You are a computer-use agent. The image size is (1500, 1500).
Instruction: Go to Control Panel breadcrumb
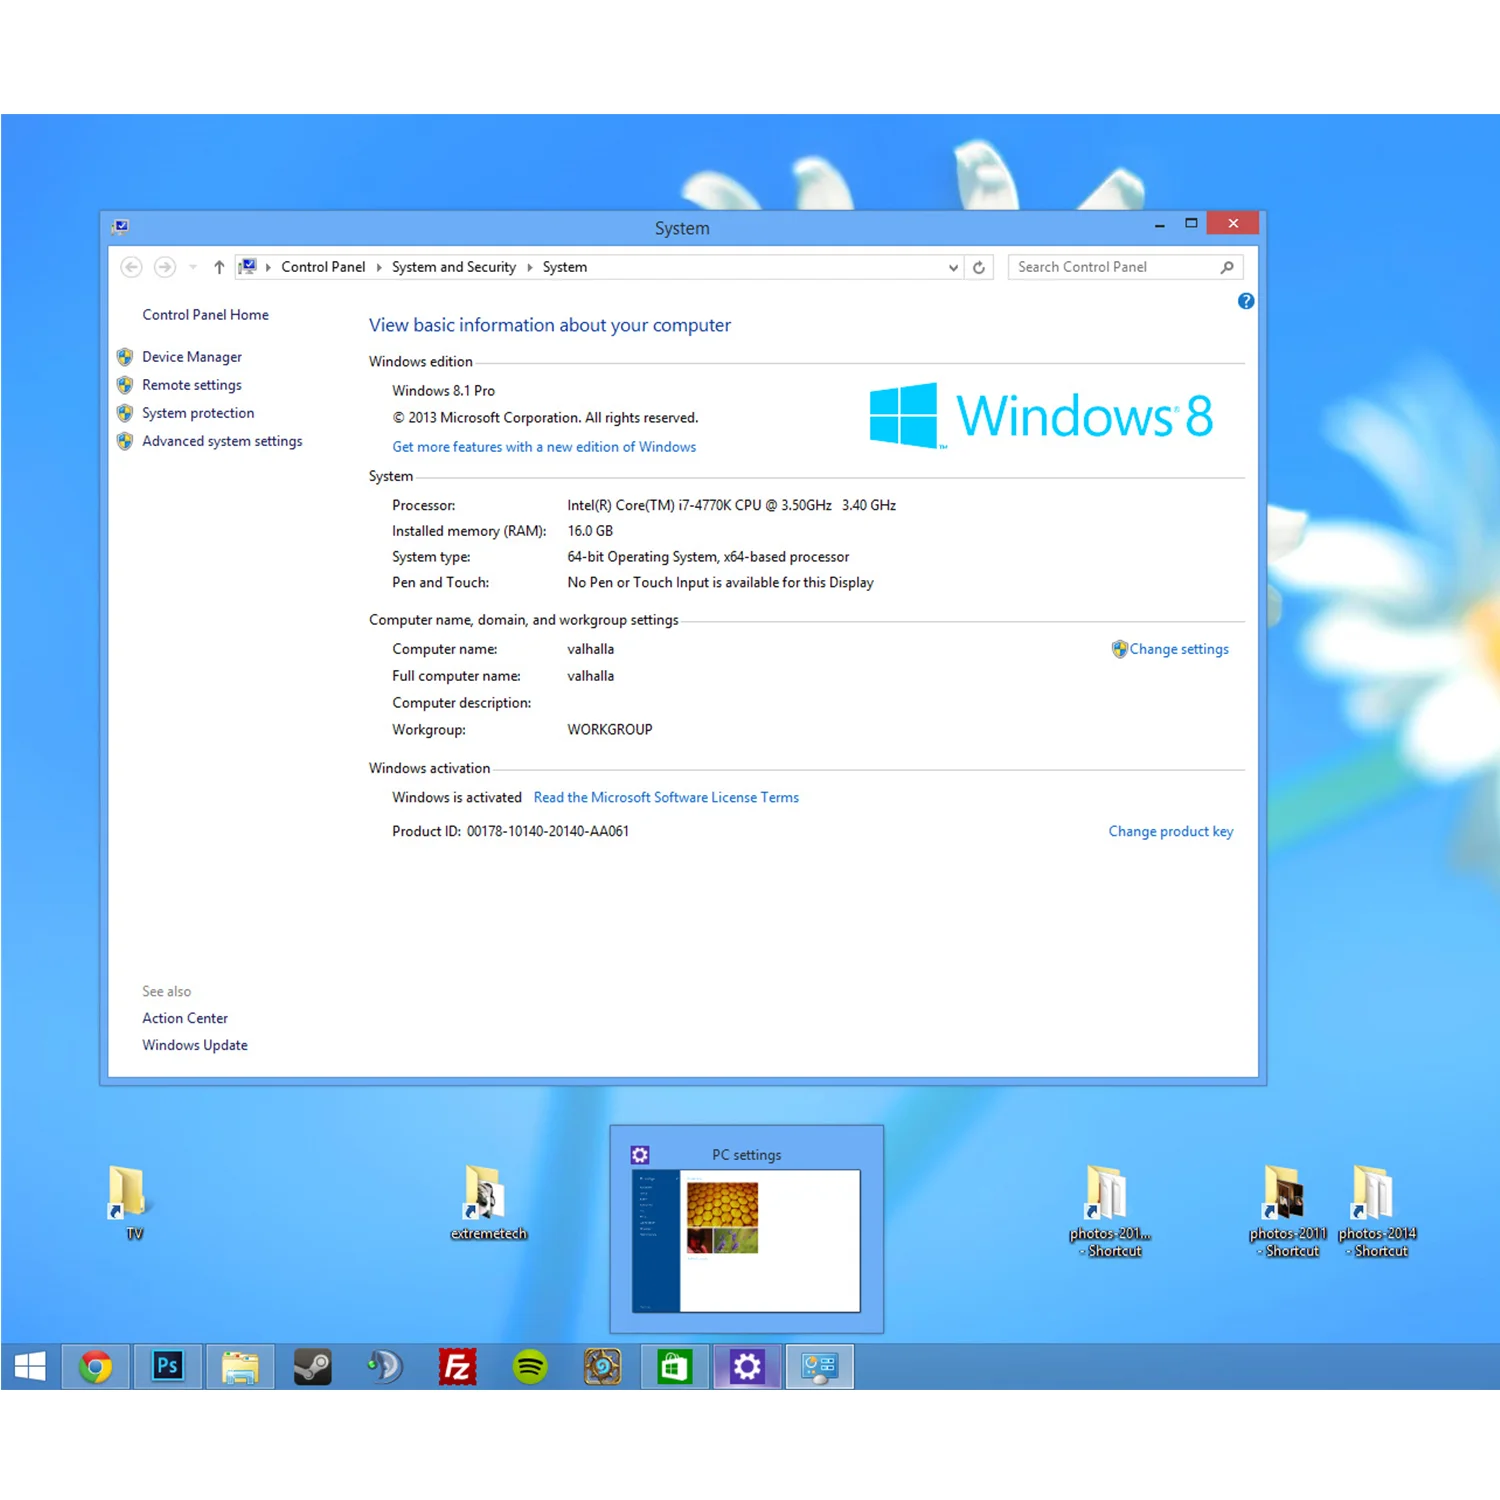click(323, 267)
